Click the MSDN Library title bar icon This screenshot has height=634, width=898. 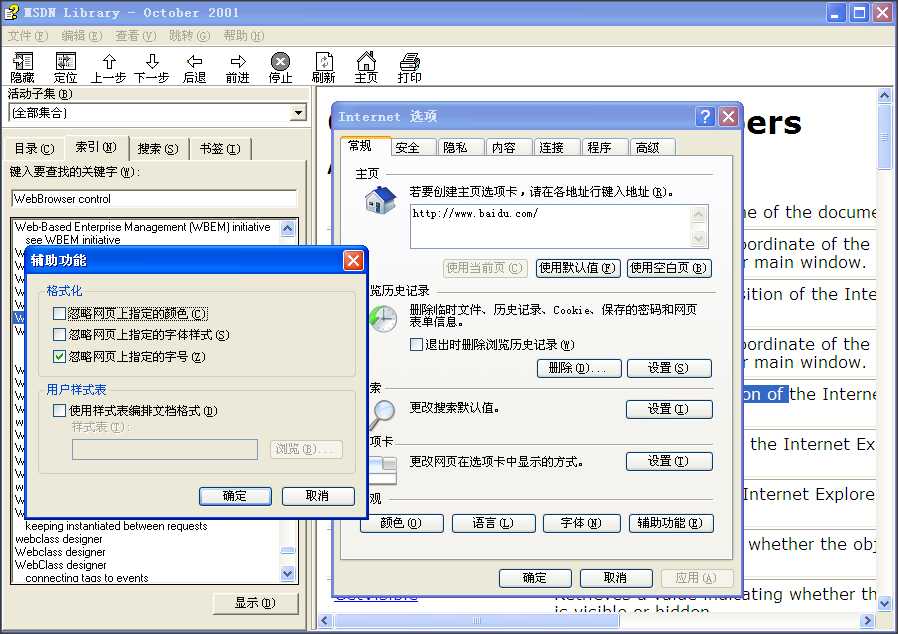[x=11, y=12]
